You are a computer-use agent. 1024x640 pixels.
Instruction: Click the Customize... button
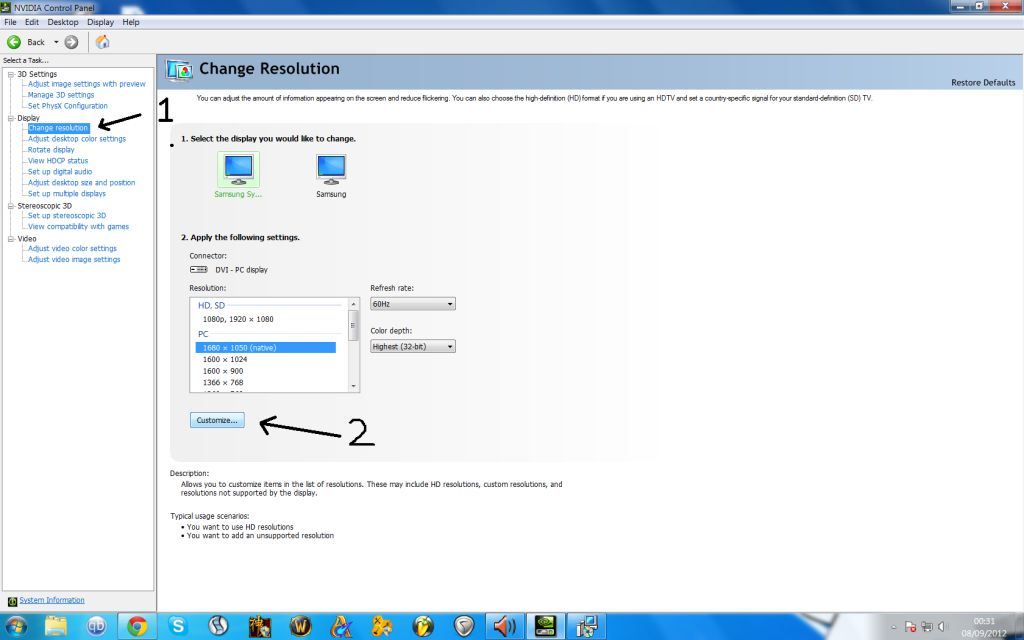click(217, 420)
